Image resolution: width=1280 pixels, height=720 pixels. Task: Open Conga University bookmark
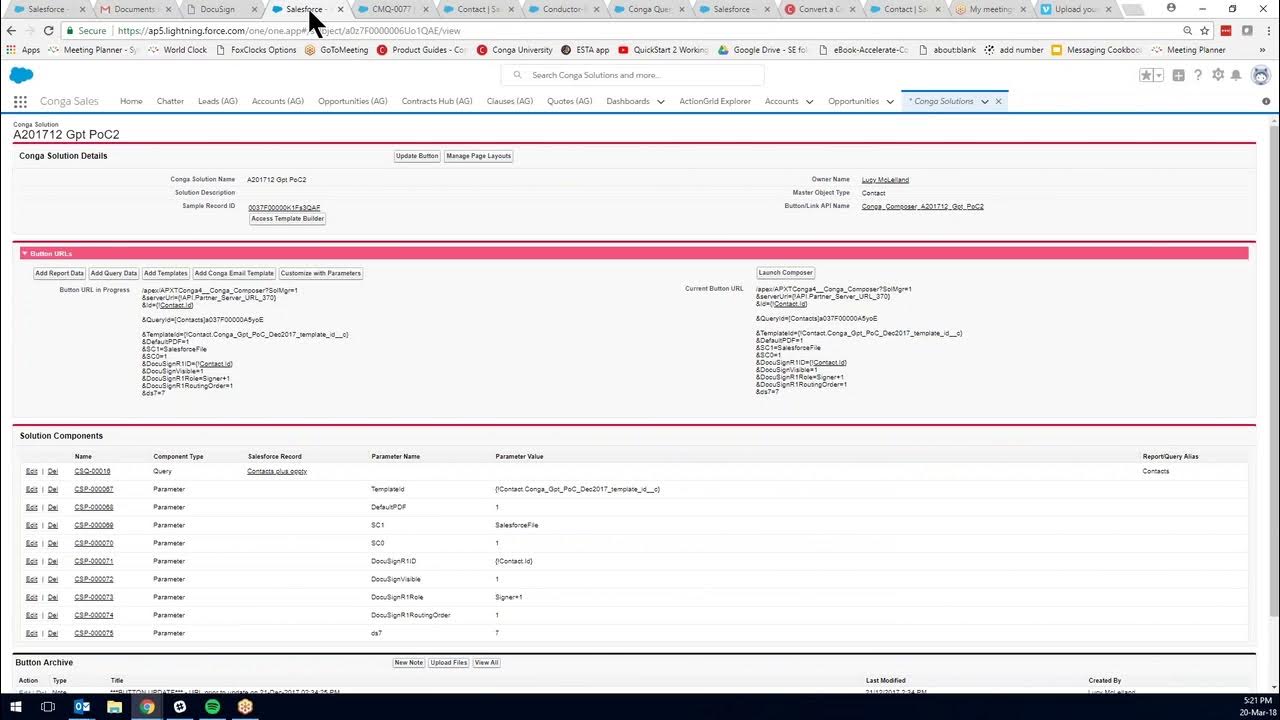(x=514, y=50)
